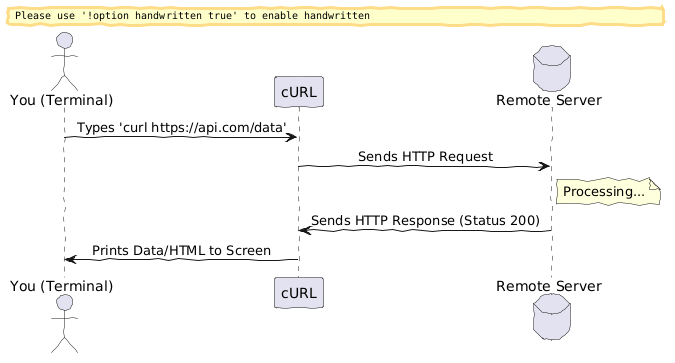Click the top cURL participant box
The width and height of the screenshot is (675, 363).
click(x=299, y=92)
